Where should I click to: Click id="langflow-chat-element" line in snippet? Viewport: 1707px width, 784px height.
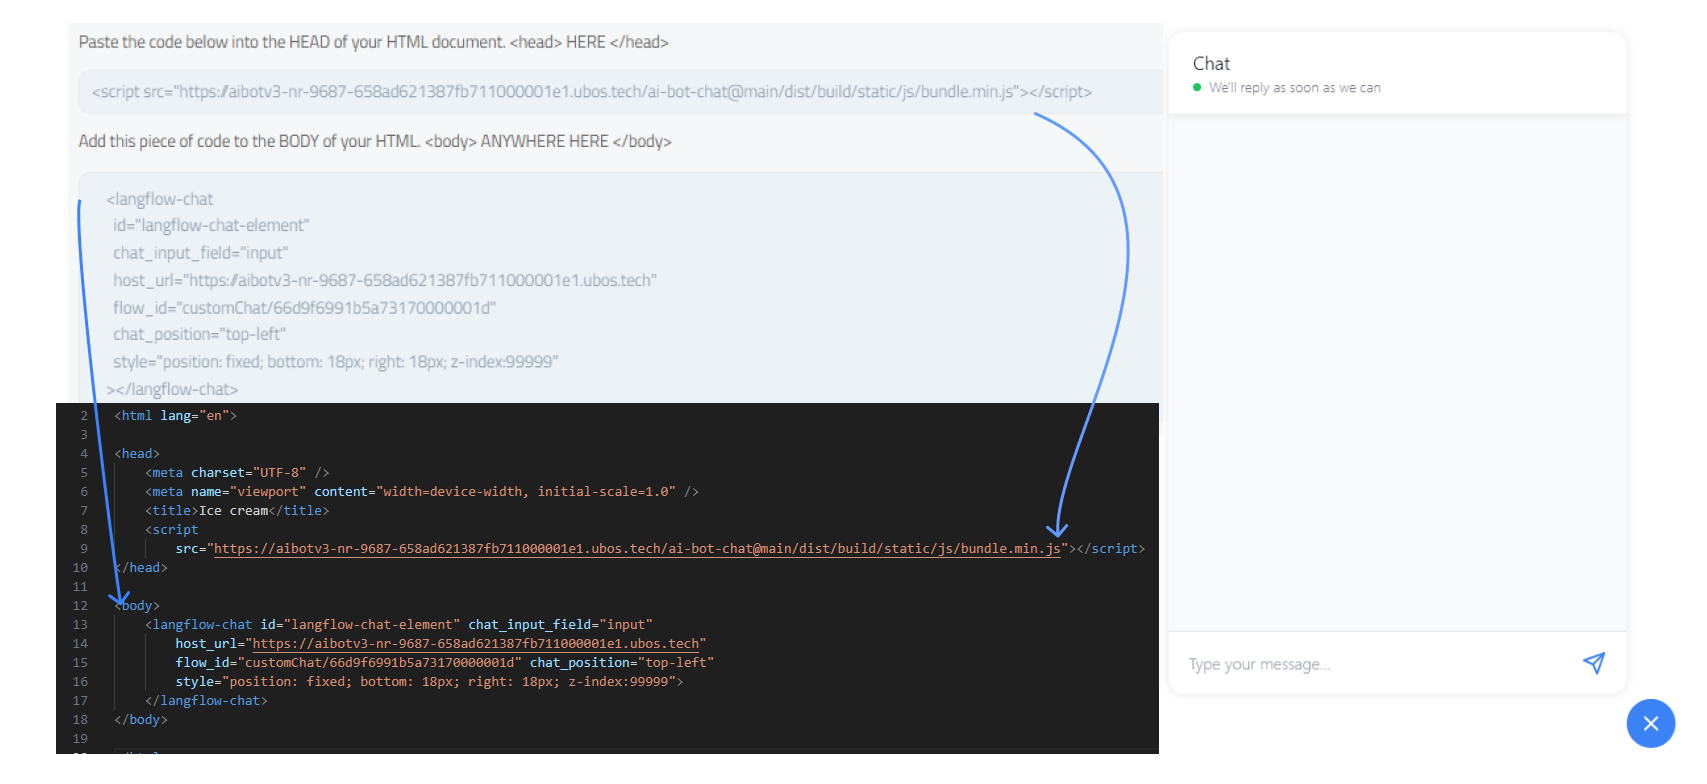point(211,226)
